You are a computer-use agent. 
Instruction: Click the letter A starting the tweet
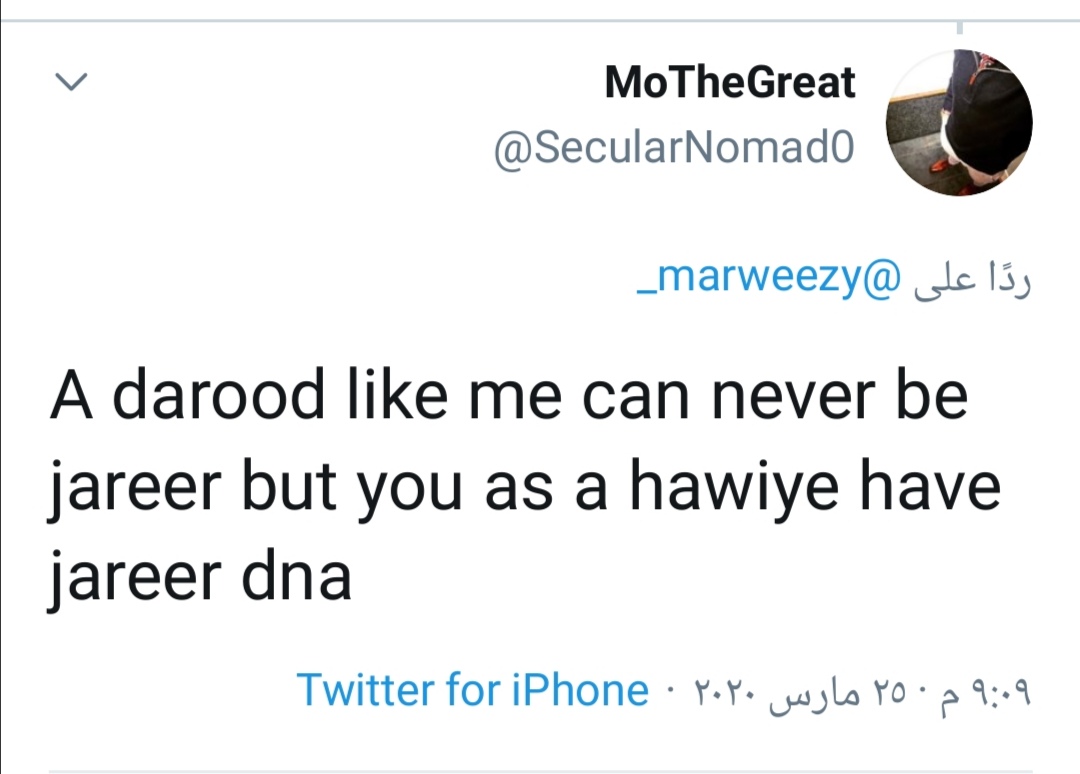67,395
